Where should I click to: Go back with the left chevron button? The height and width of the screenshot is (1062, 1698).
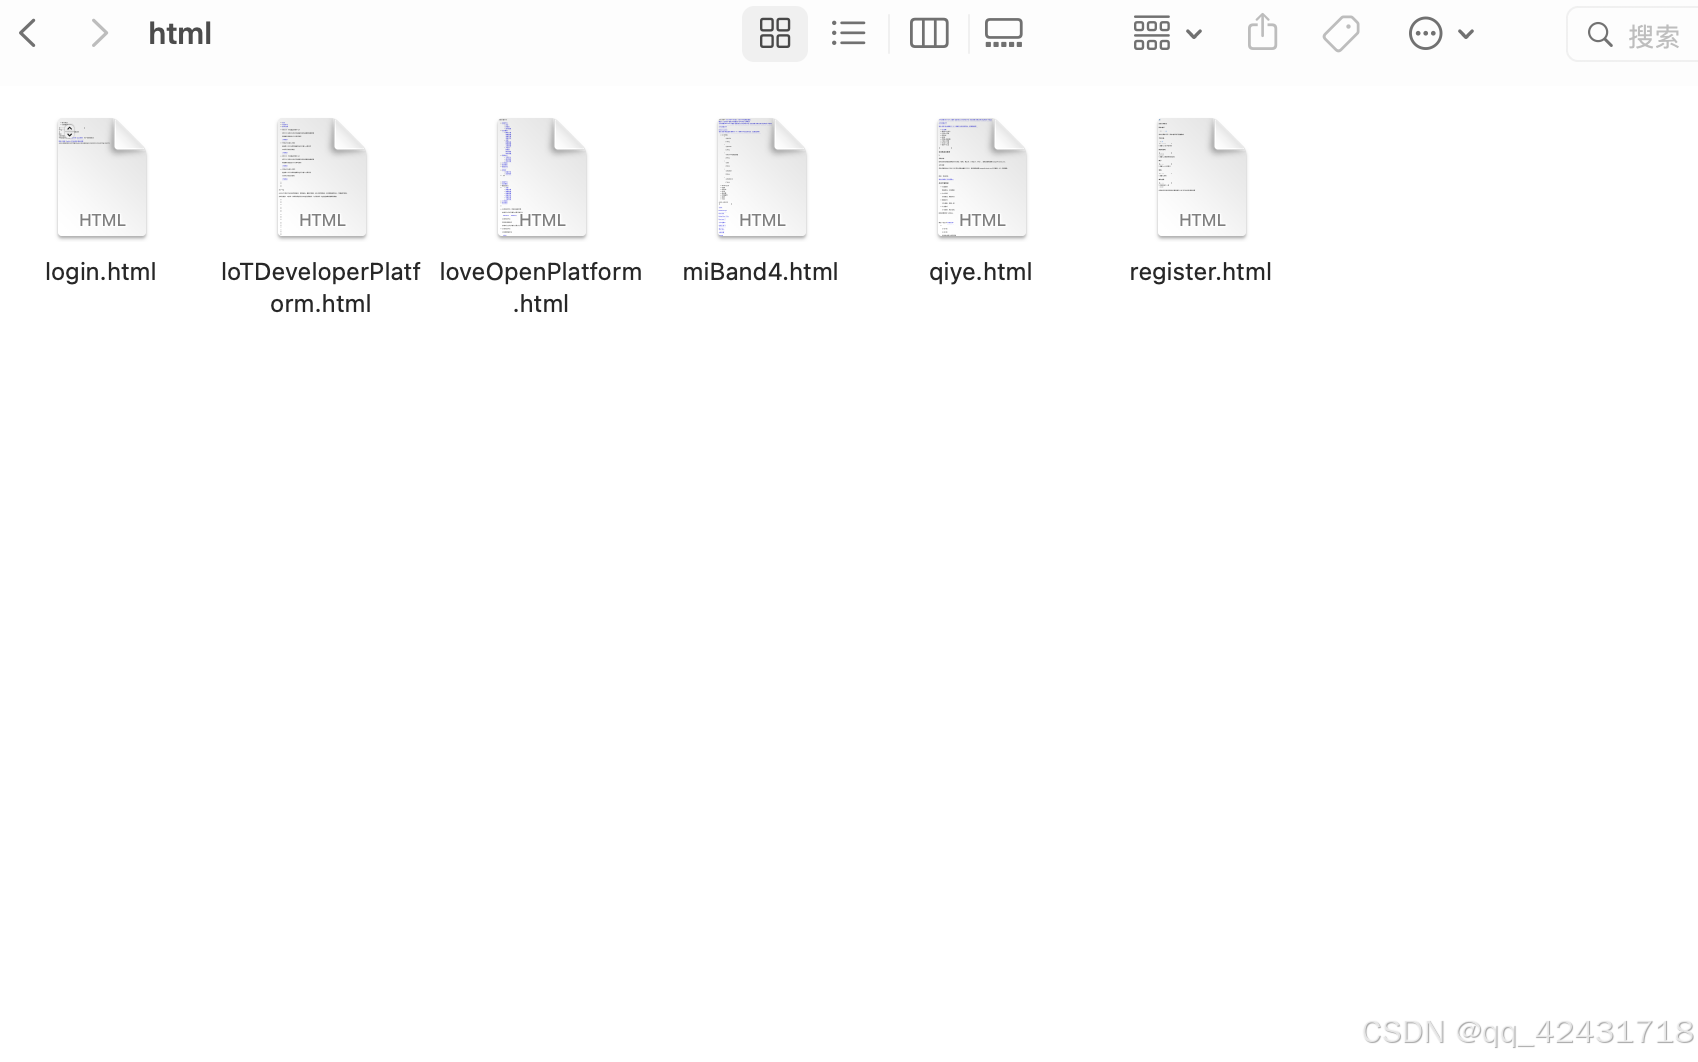(x=28, y=34)
